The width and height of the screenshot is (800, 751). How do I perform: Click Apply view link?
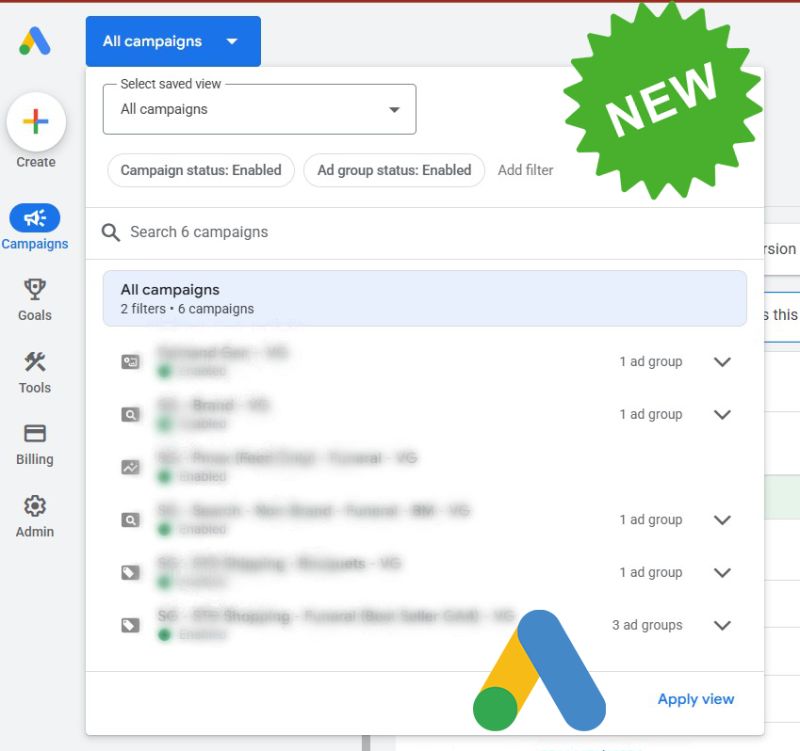pyautogui.click(x=695, y=699)
